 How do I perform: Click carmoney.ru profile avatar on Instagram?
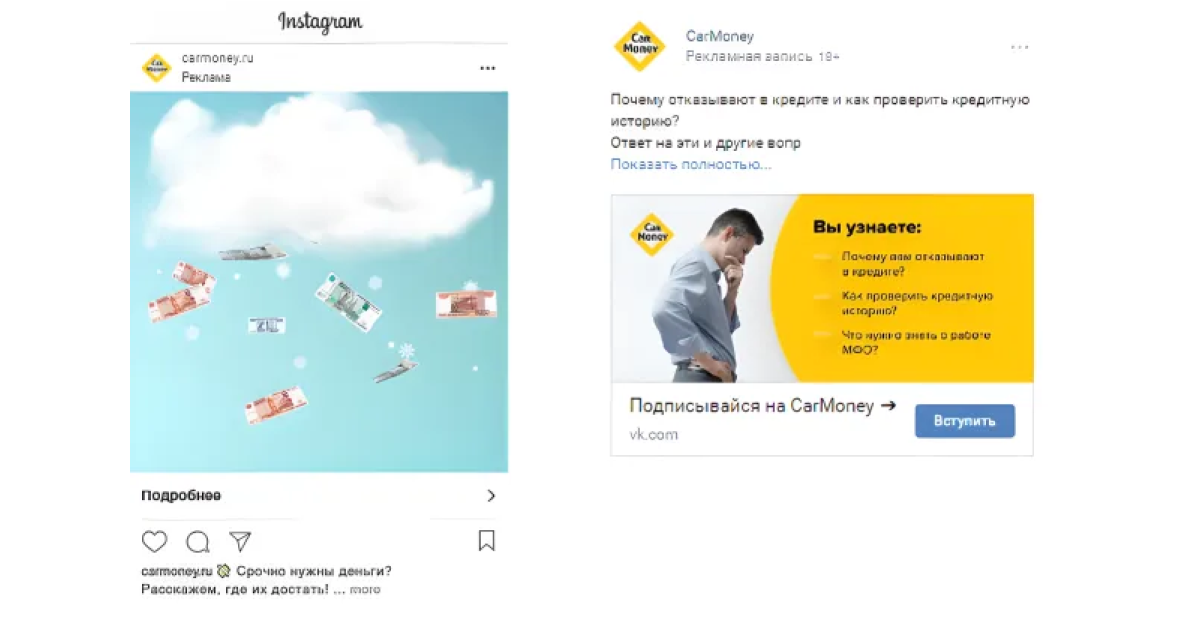(x=156, y=68)
